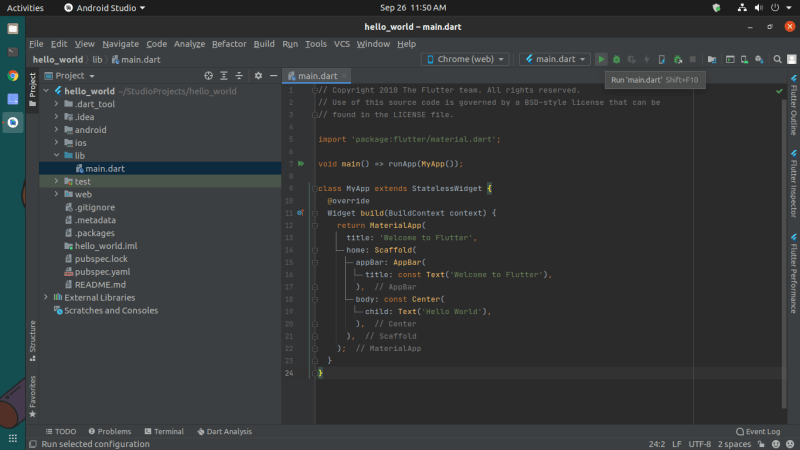
Task: Click the run gutter arrow beside main()
Action: (x=300, y=163)
